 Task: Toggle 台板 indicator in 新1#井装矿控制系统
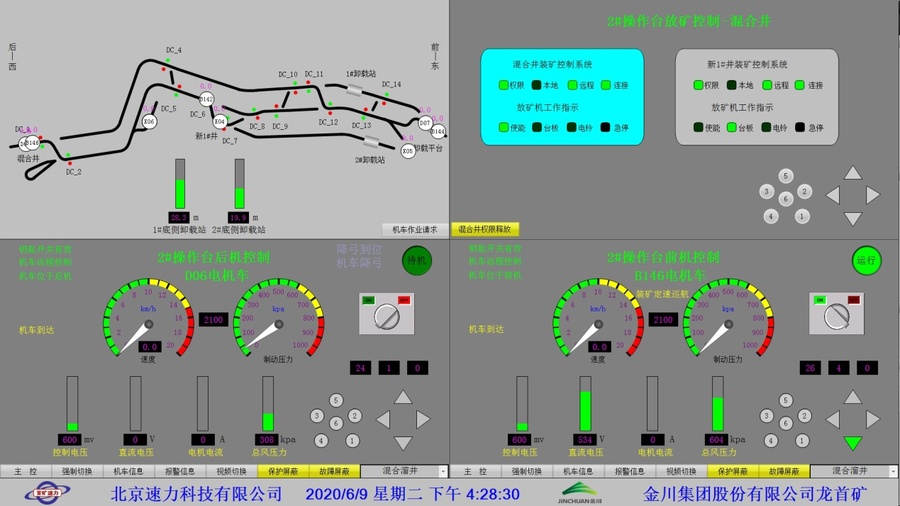732,127
